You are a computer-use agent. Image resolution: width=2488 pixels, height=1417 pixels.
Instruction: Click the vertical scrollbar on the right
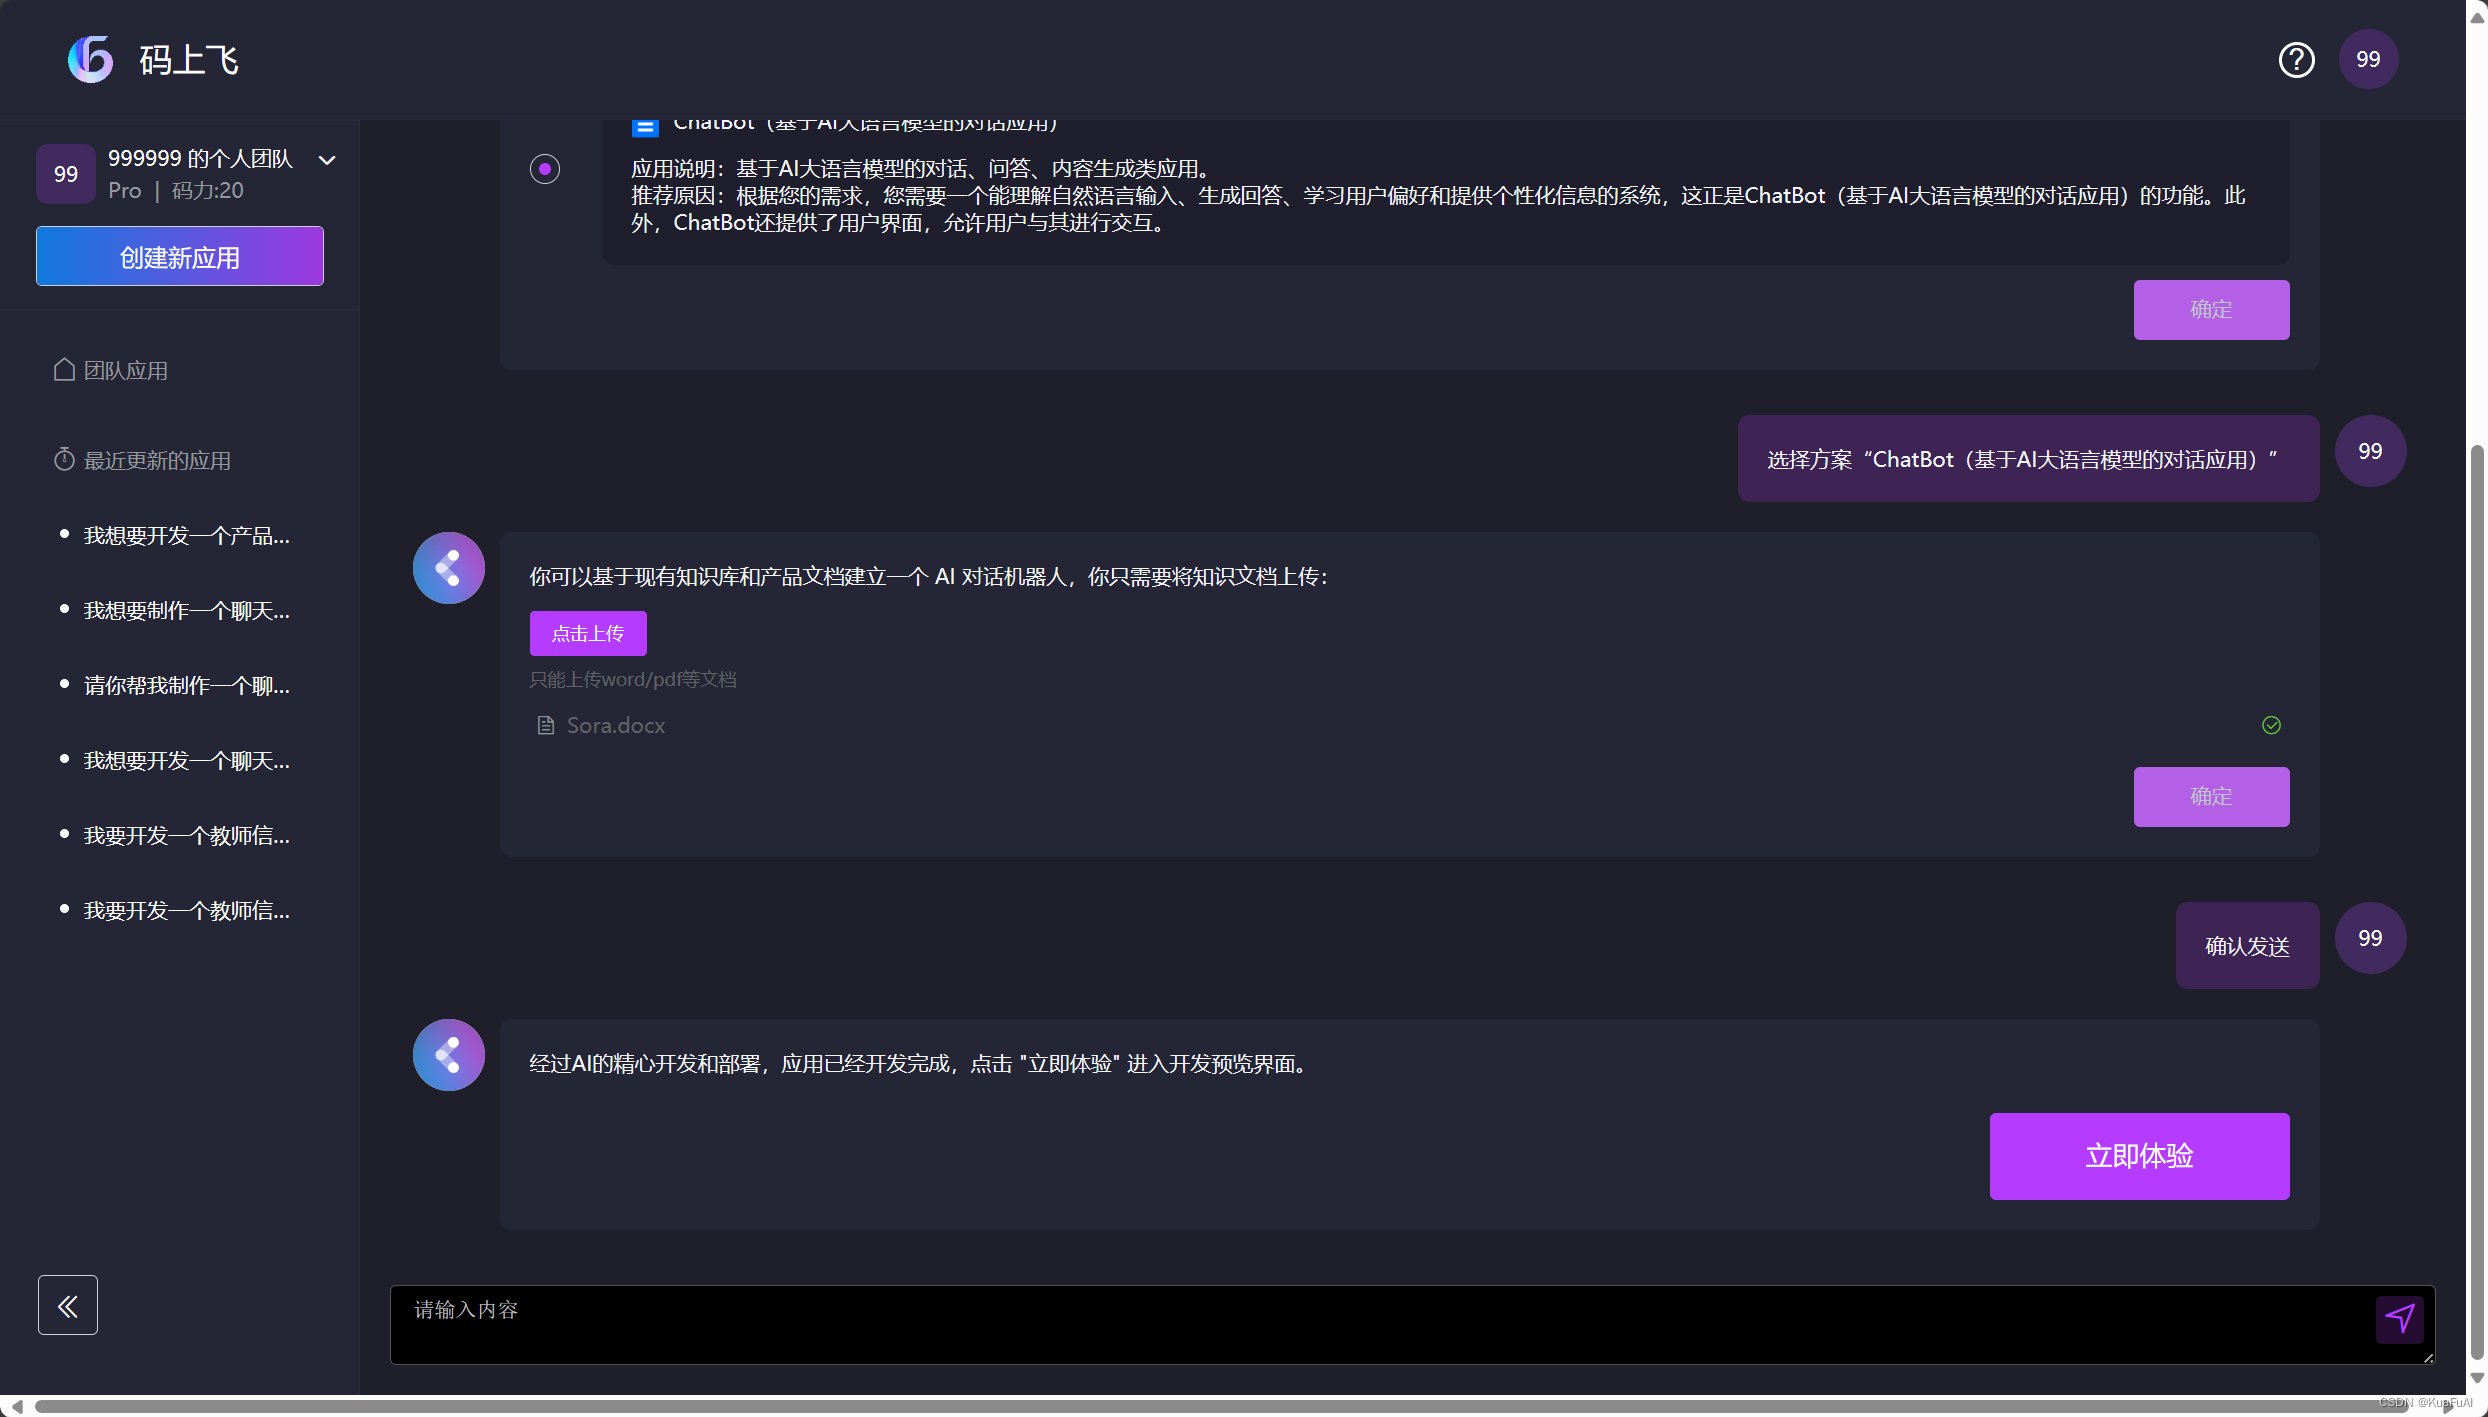(2477, 900)
